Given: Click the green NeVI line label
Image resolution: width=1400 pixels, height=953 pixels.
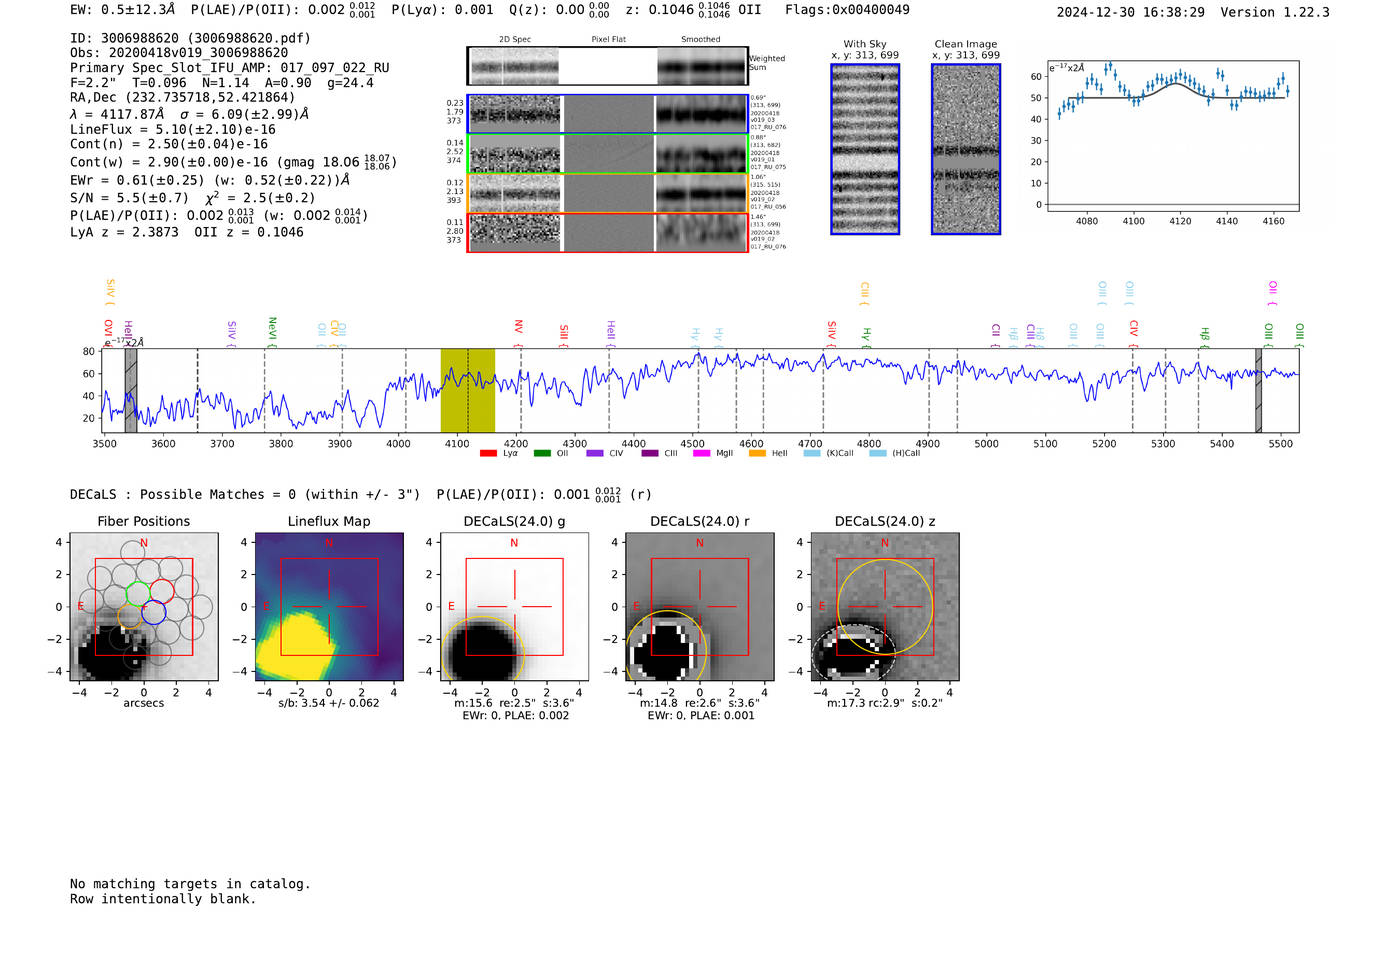Looking at the screenshot, I should 272,332.
